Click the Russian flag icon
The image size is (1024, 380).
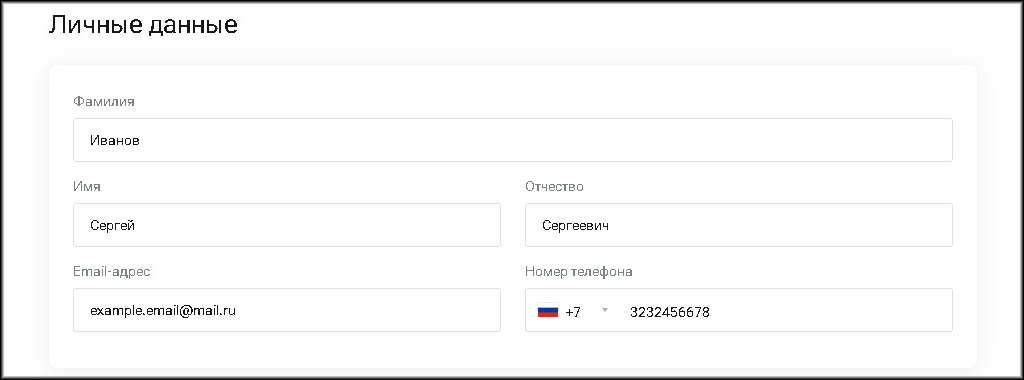(x=548, y=311)
